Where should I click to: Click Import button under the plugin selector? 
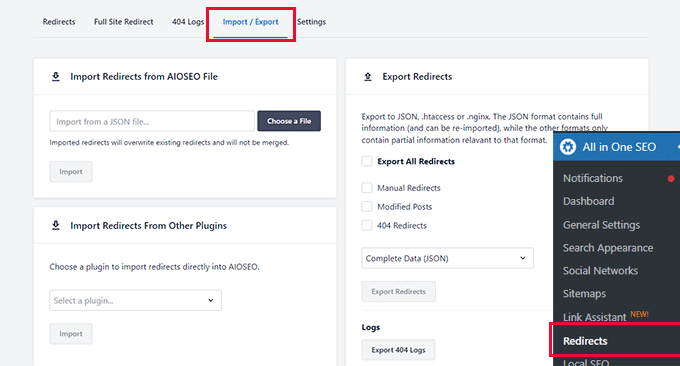(71, 334)
